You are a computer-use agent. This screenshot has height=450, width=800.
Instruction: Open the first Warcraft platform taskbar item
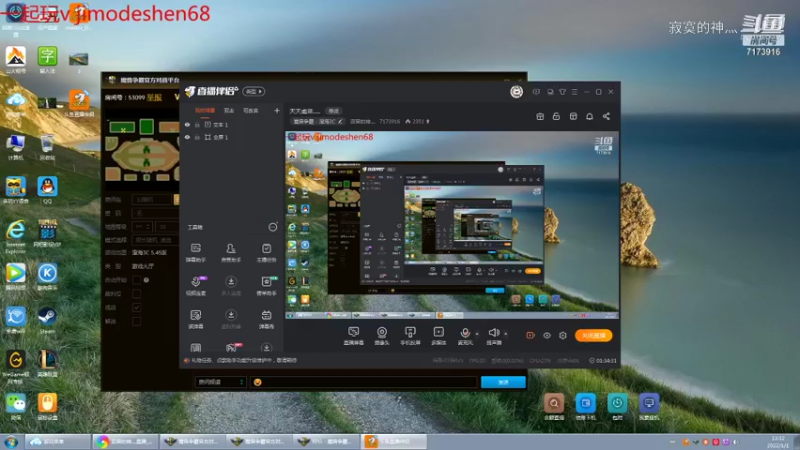[x=192, y=442]
